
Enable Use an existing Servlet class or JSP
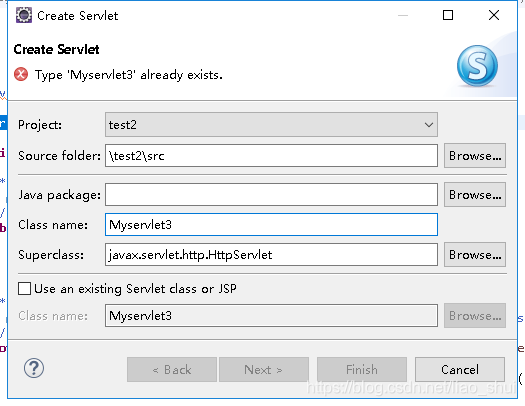pyautogui.click(x=24, y=289)
